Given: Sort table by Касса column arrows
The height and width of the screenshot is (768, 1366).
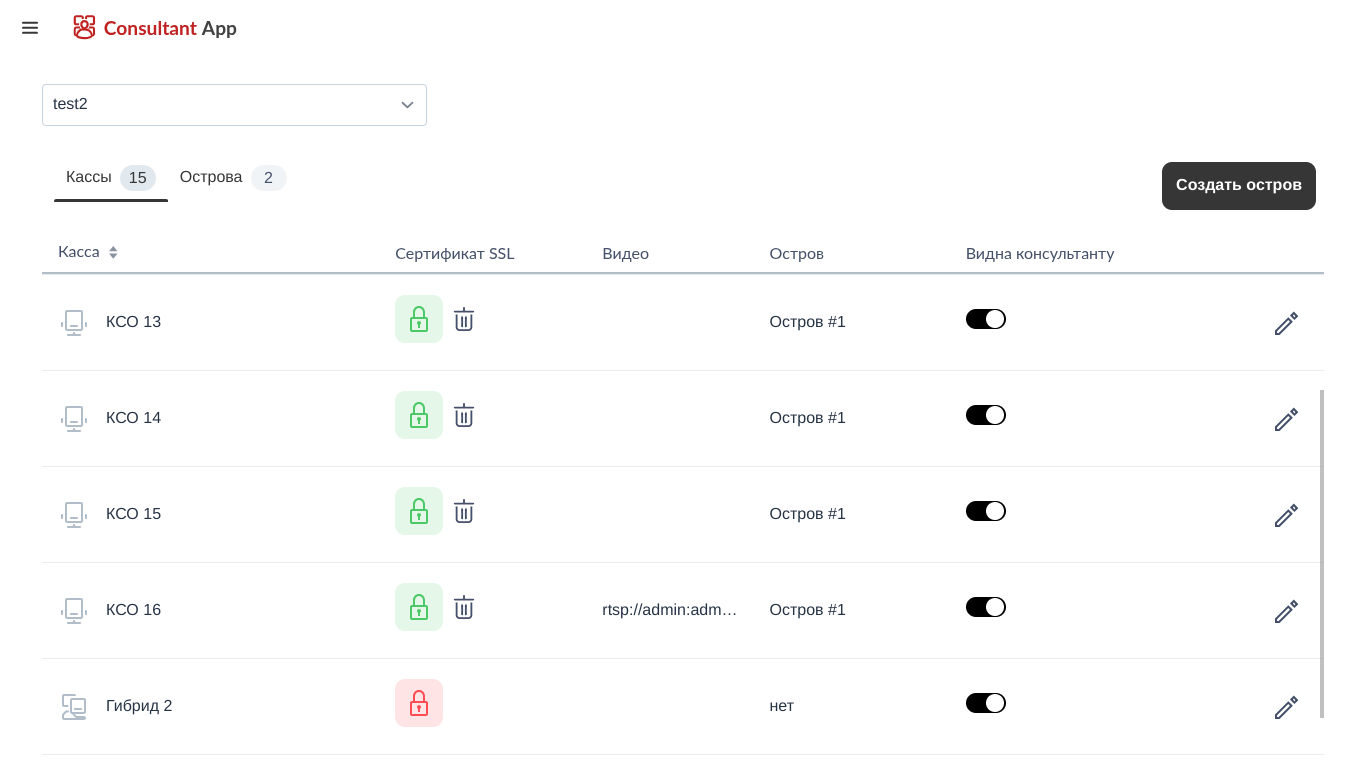Looking at the screenshot, I should tap(113, 253).
